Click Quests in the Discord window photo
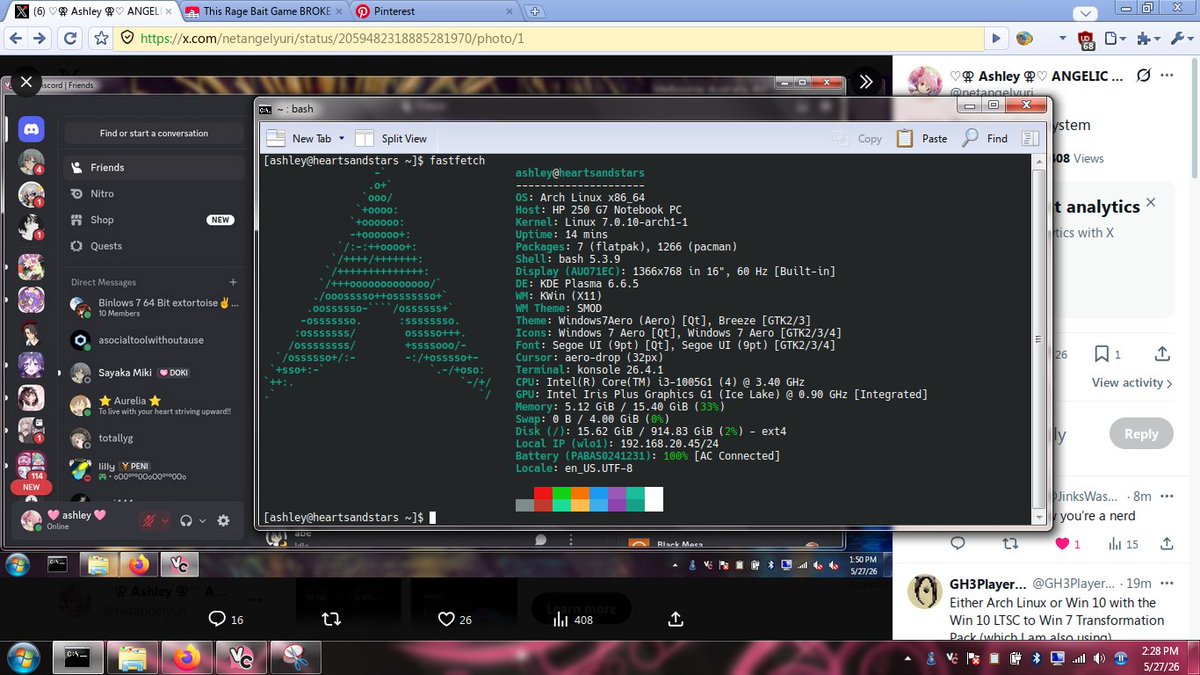Screen dimensions: 1200x675 click(x=154, y=245)
